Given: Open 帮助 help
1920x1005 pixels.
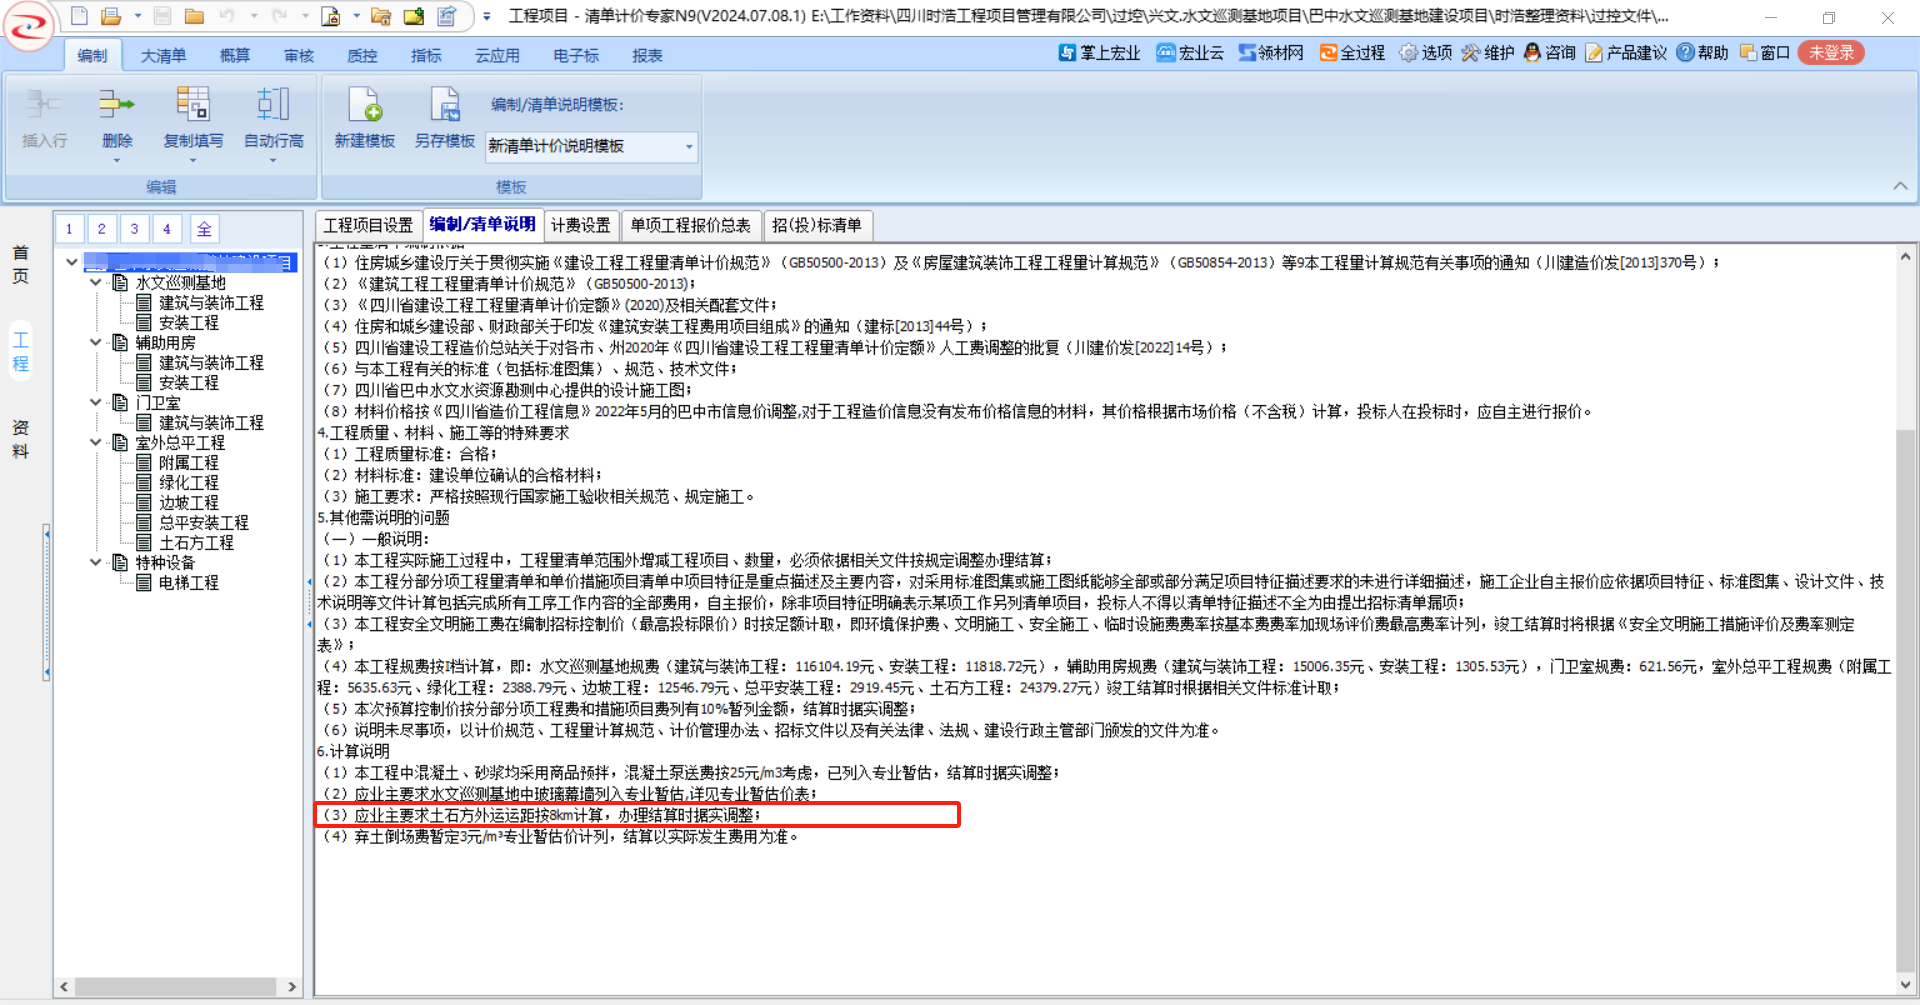Looking at the screenshot, I should 1702,53.
